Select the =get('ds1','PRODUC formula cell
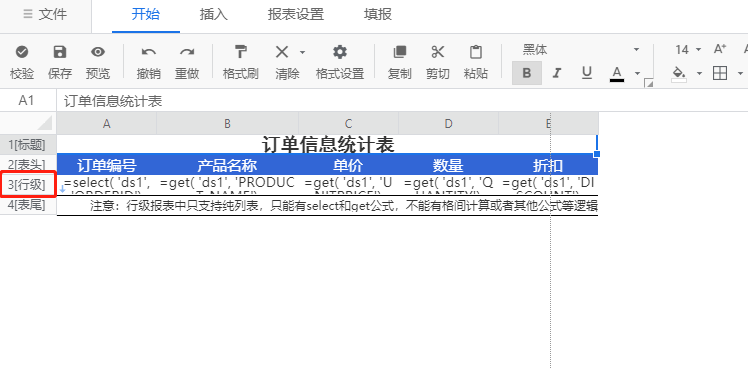748x369 pixels. 228,185
